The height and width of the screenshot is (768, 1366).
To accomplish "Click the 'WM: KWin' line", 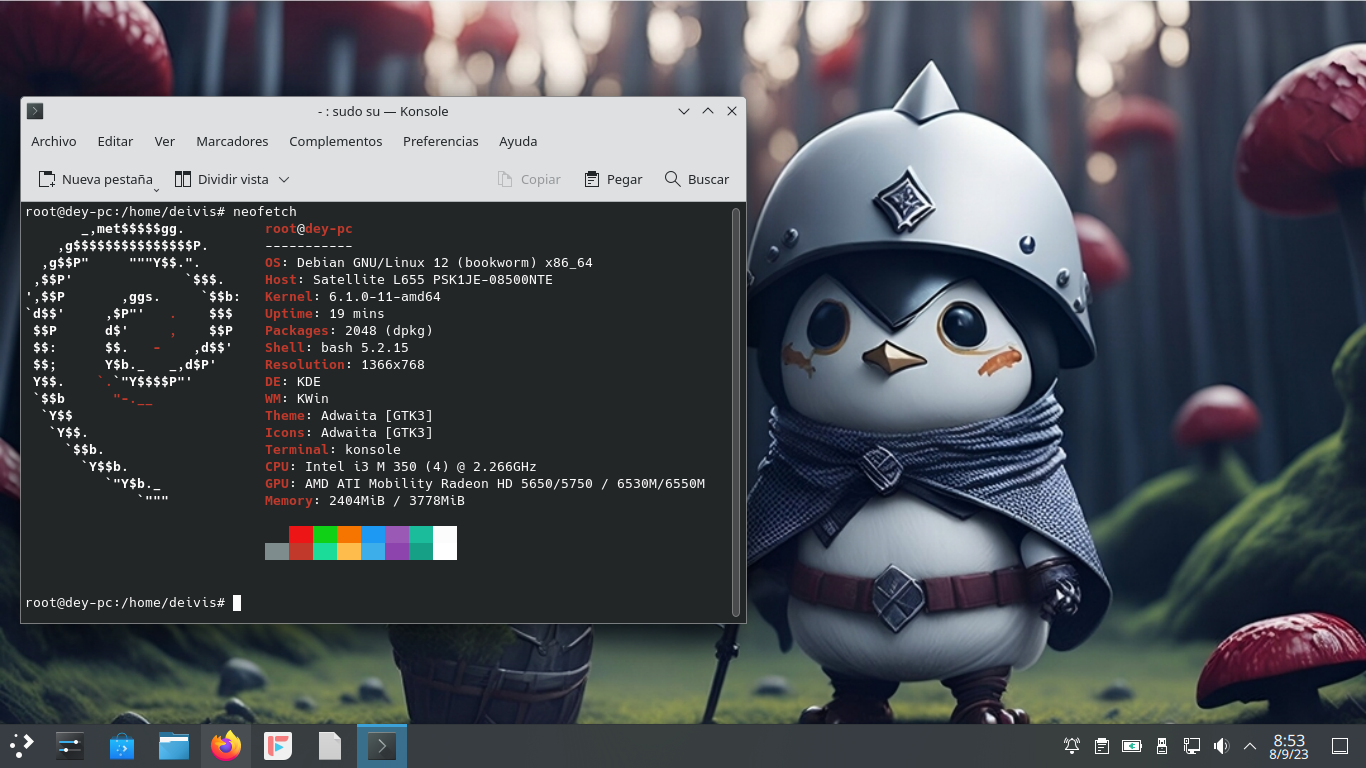I will point(297,399).
